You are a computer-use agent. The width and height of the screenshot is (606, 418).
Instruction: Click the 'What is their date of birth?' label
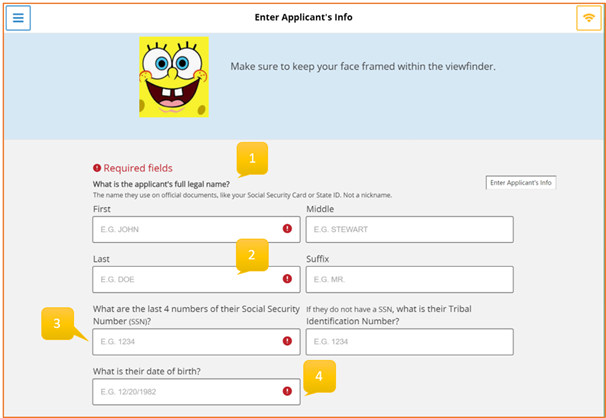point(147,371)
